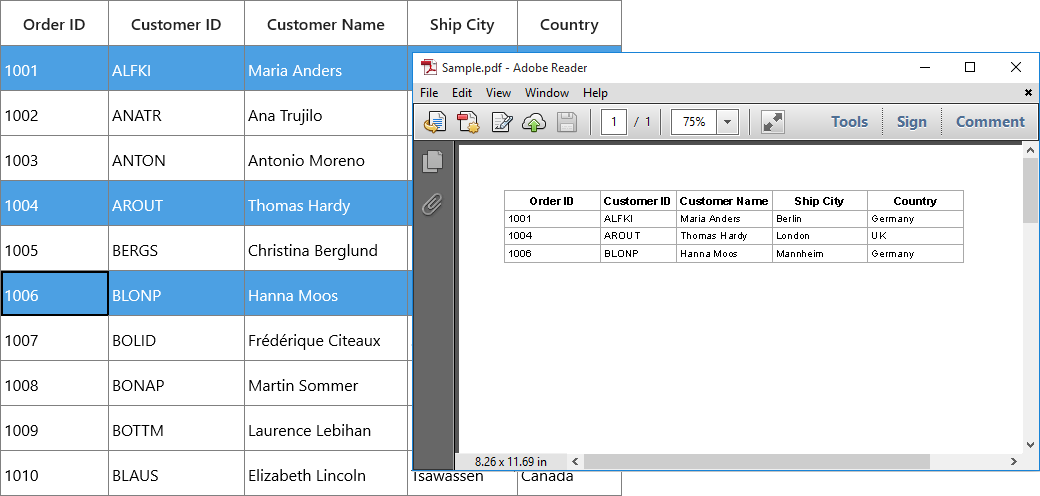Click the 8.26 x 11.69 in page size label
Image resolution: width=1040 pixels, height=496 pixels.
pos(511,462)
